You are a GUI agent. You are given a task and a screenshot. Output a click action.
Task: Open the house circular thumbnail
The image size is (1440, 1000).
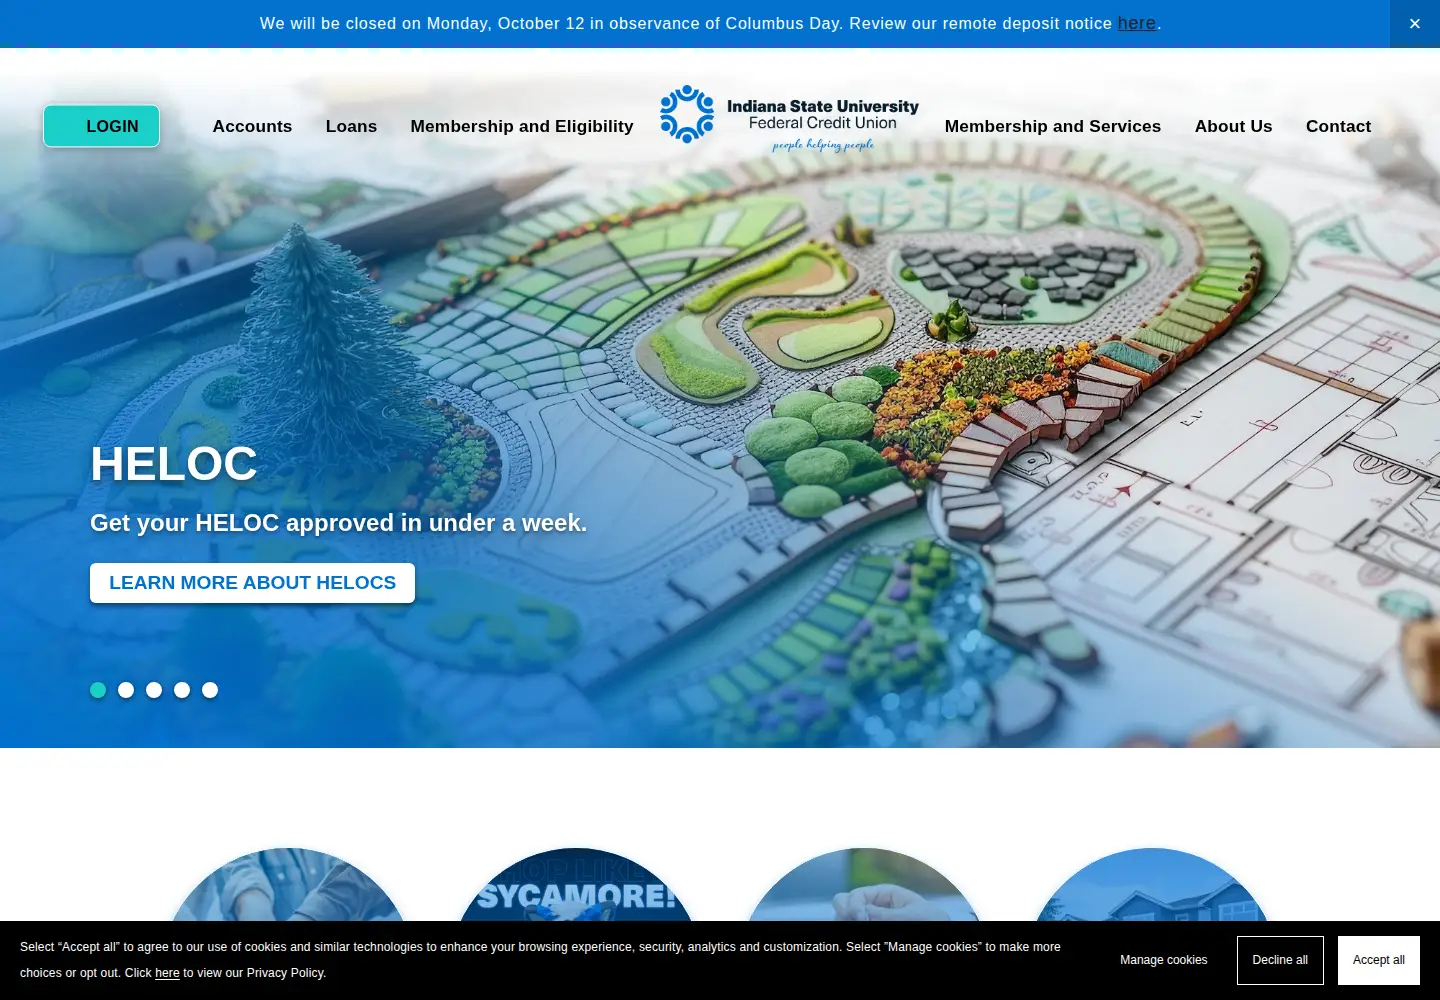click(x=1152, y=885)
